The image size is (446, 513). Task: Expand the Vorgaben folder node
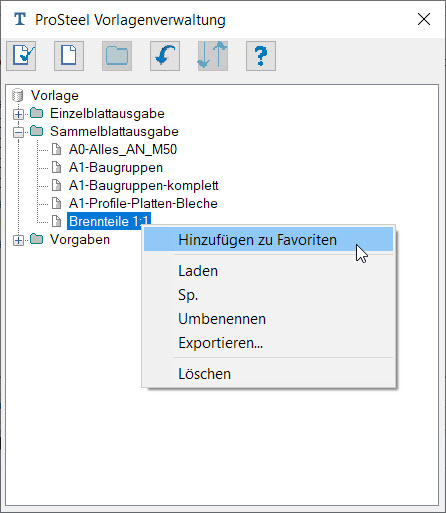tap(18, 240)
